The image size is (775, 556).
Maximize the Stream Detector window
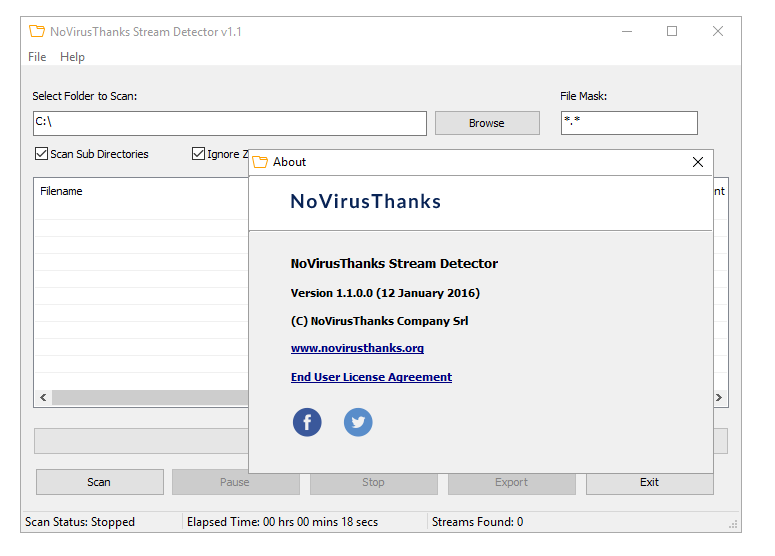point(672,31)
